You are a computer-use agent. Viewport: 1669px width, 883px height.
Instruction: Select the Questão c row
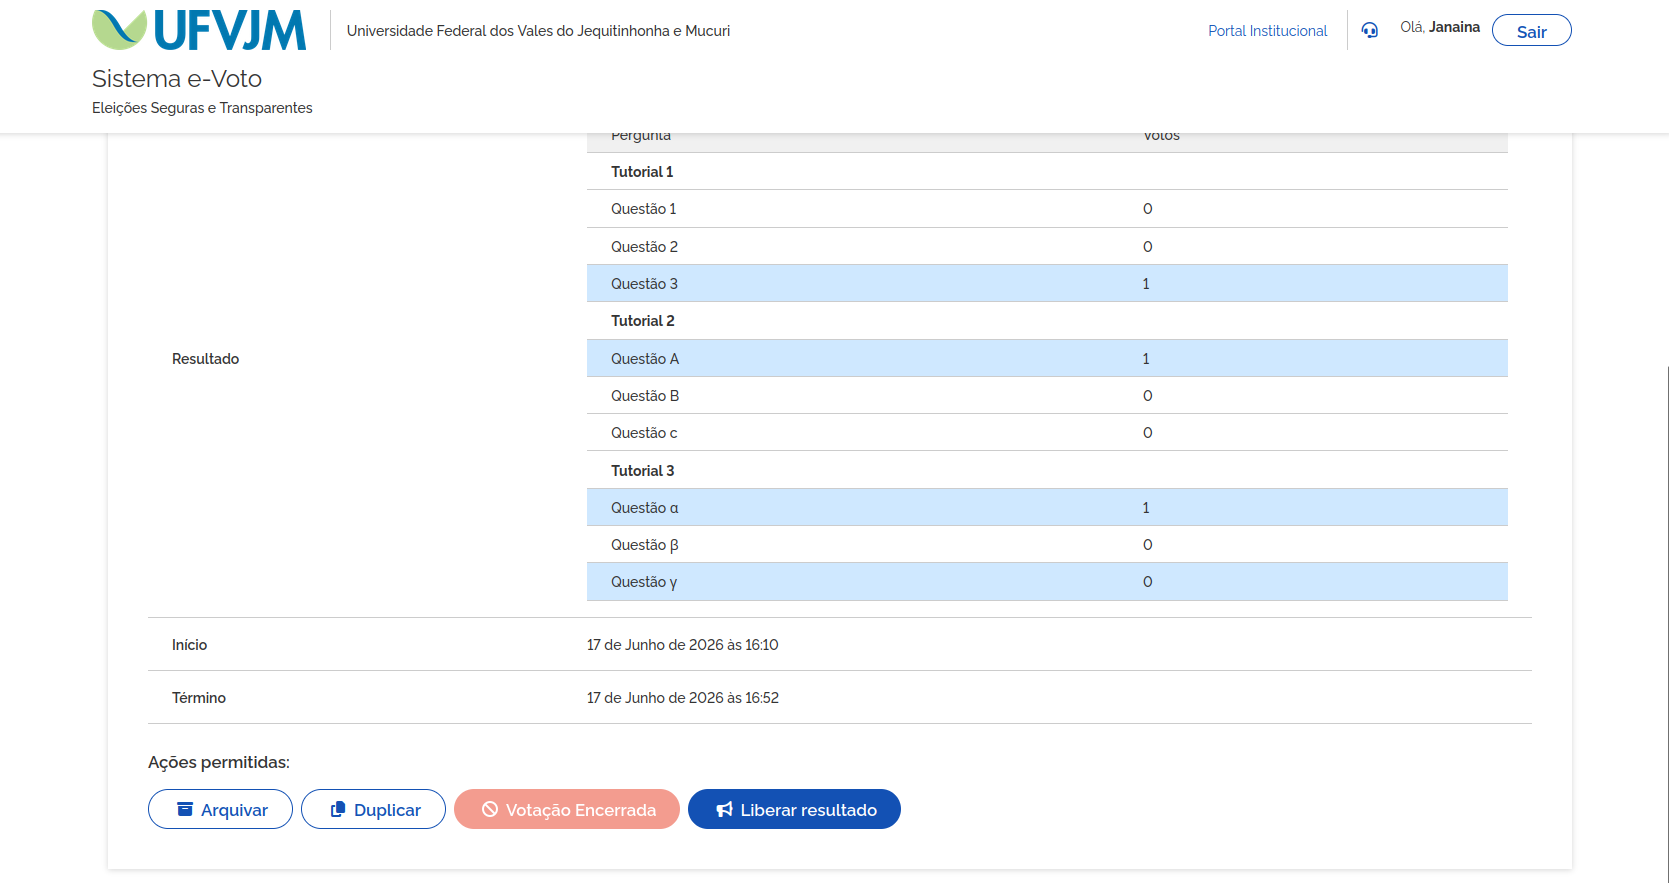[x=1047, y=433]
